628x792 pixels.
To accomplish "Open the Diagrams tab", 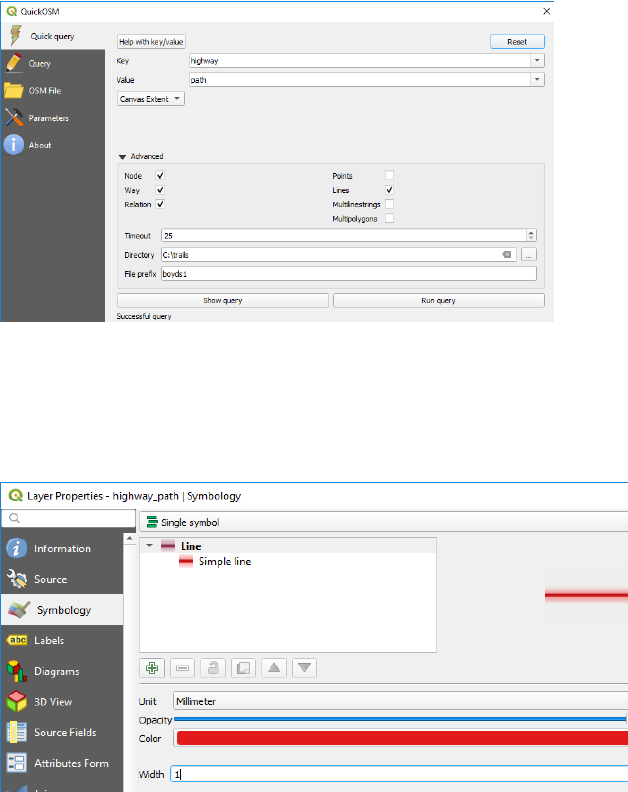I will pyautogui.click(x=62, y=671).
